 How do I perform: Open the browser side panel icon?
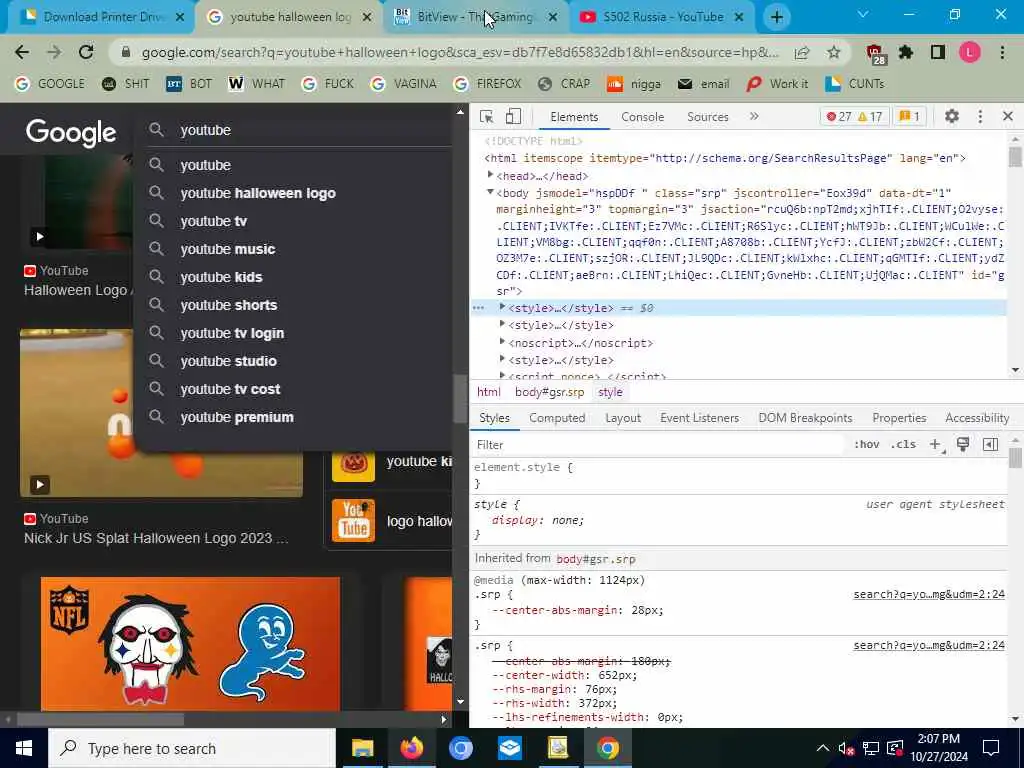tap(938, 52)
